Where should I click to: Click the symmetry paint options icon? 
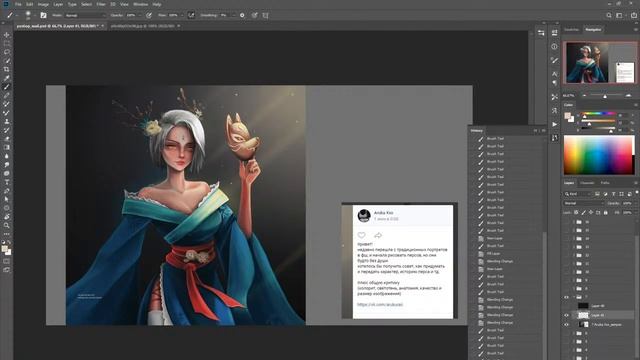coord(265,15)
